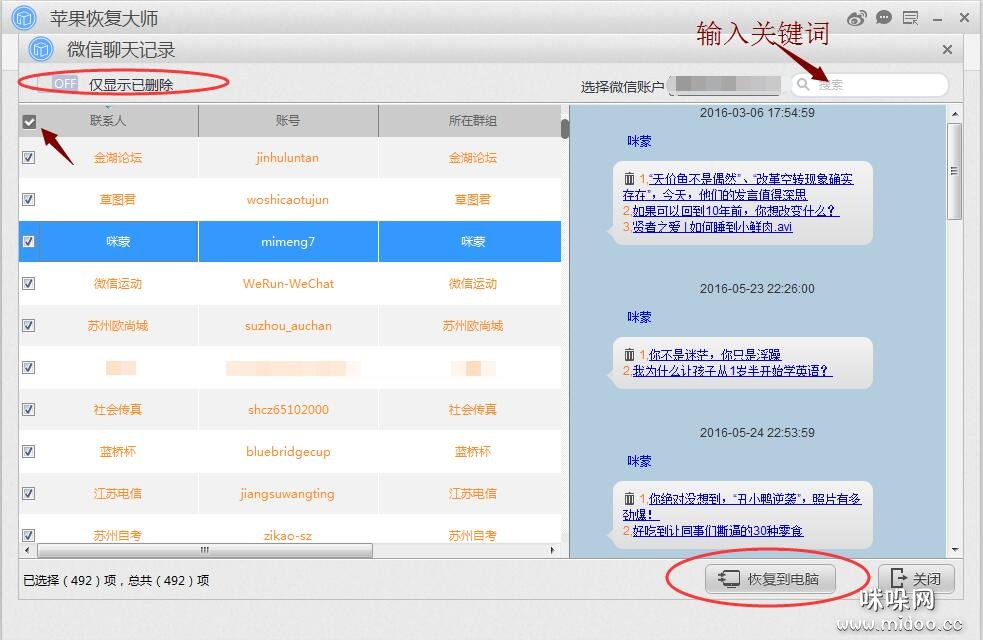Select account shcz65102000 cell
The height and width of the screenshot is (640, 983).
coord(288,409)
